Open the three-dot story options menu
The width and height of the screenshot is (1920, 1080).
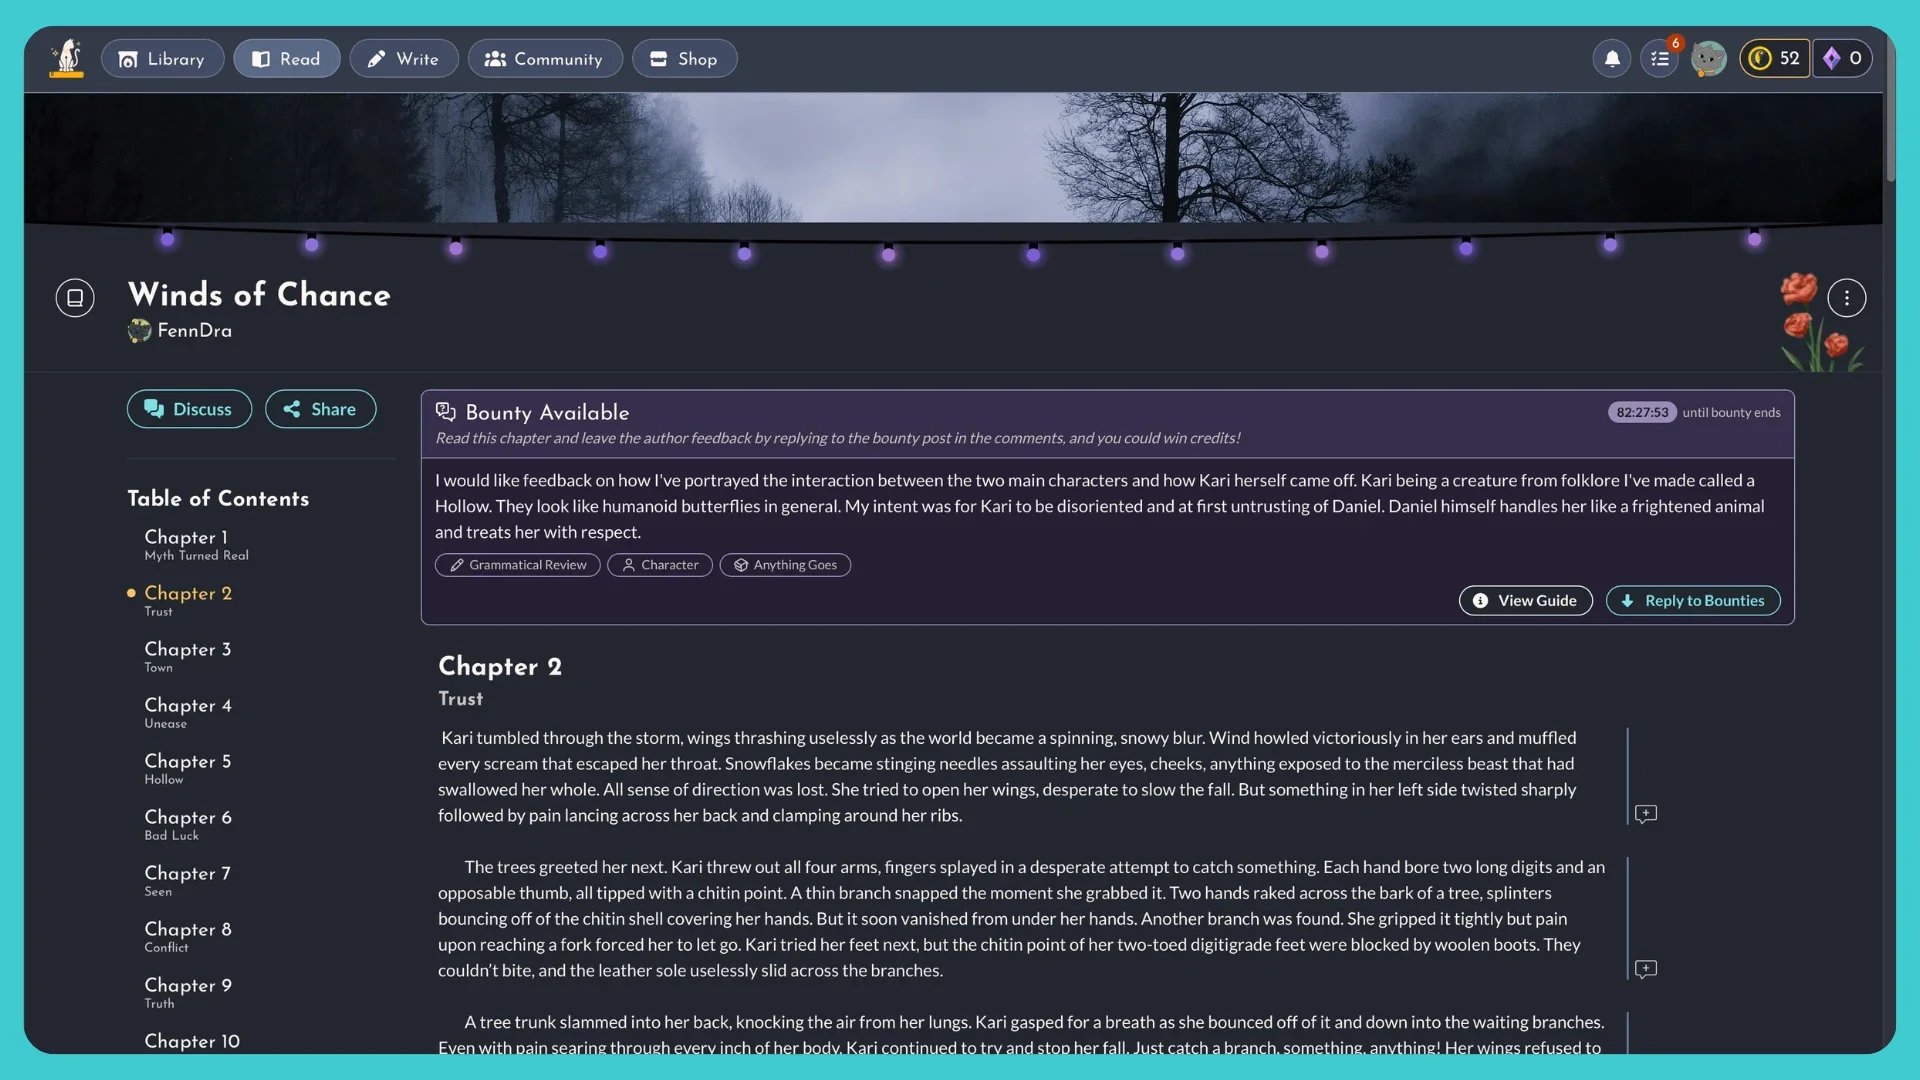[1846, 298]
